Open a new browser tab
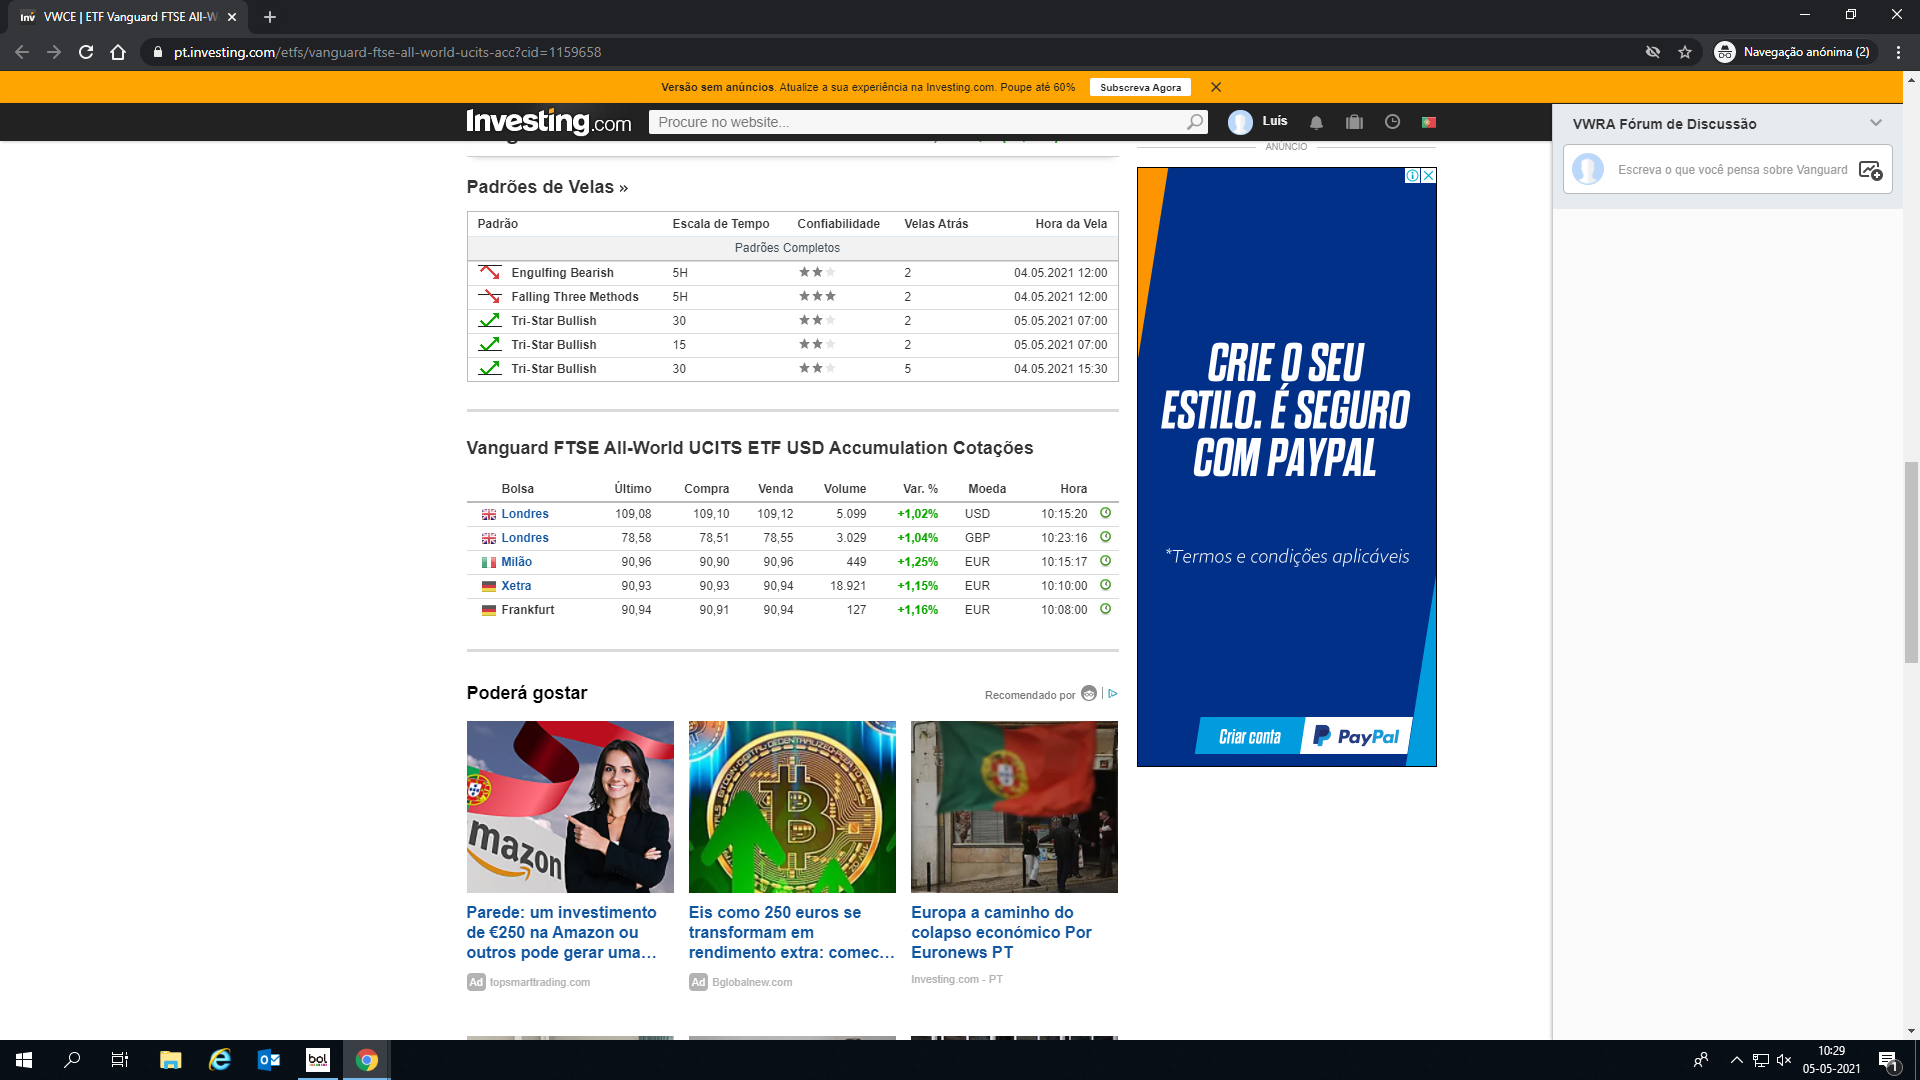This screenshot has width=1920, height=1080. pyautogui.click(x=270, y=17)
